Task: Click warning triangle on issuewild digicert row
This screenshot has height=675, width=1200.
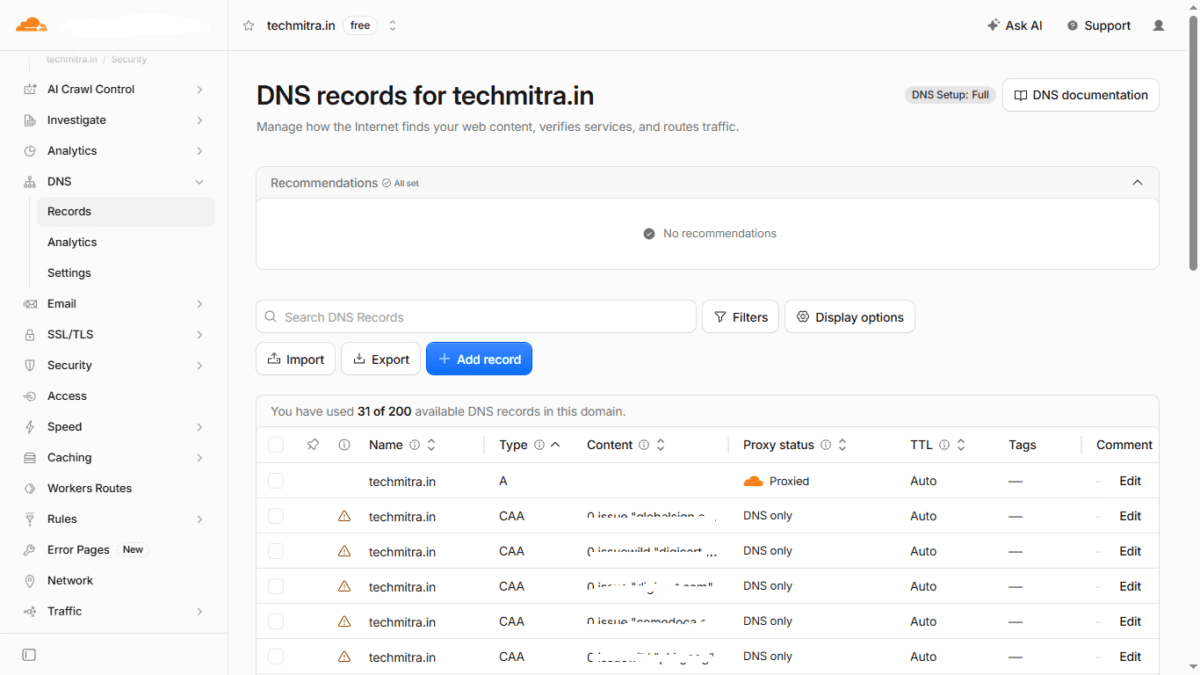Action: [x=344, y=551]
